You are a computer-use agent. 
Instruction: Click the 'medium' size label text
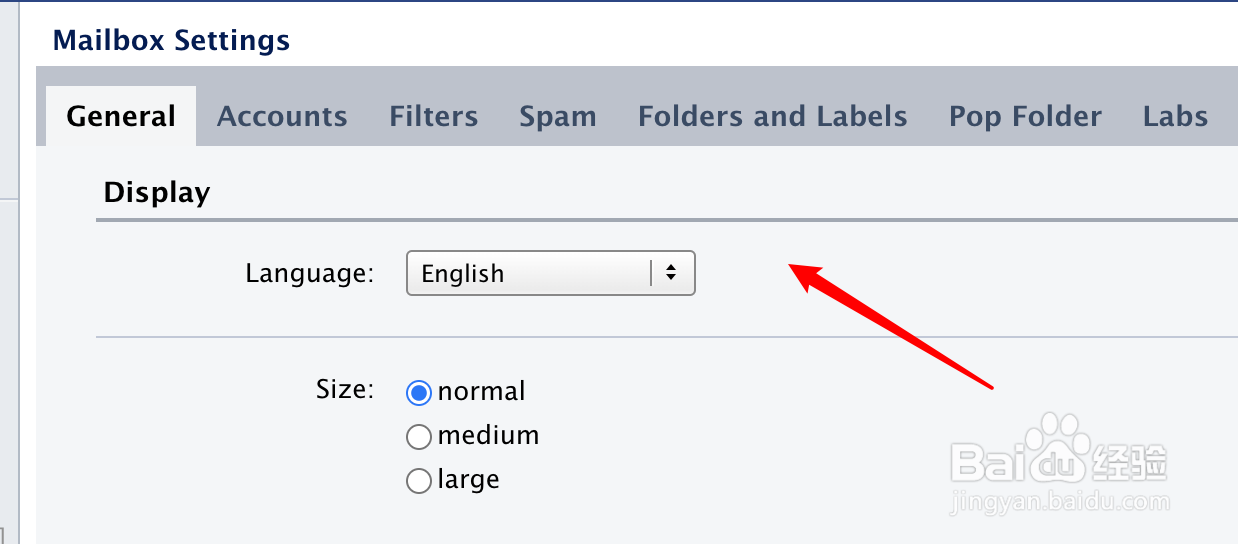coord(488,436)
